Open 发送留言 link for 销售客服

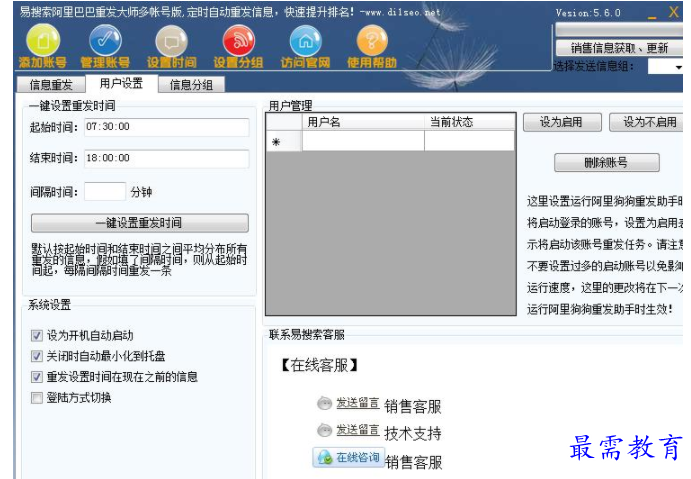[x=357, y=403]
